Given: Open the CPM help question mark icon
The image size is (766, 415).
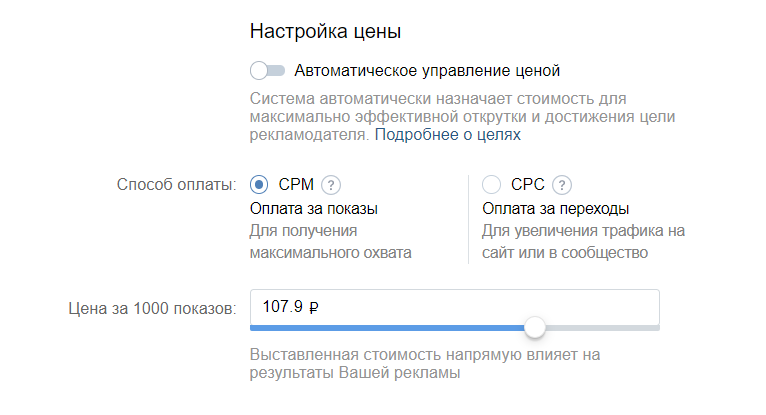Looking at the screenshot, I should point(331,185).
